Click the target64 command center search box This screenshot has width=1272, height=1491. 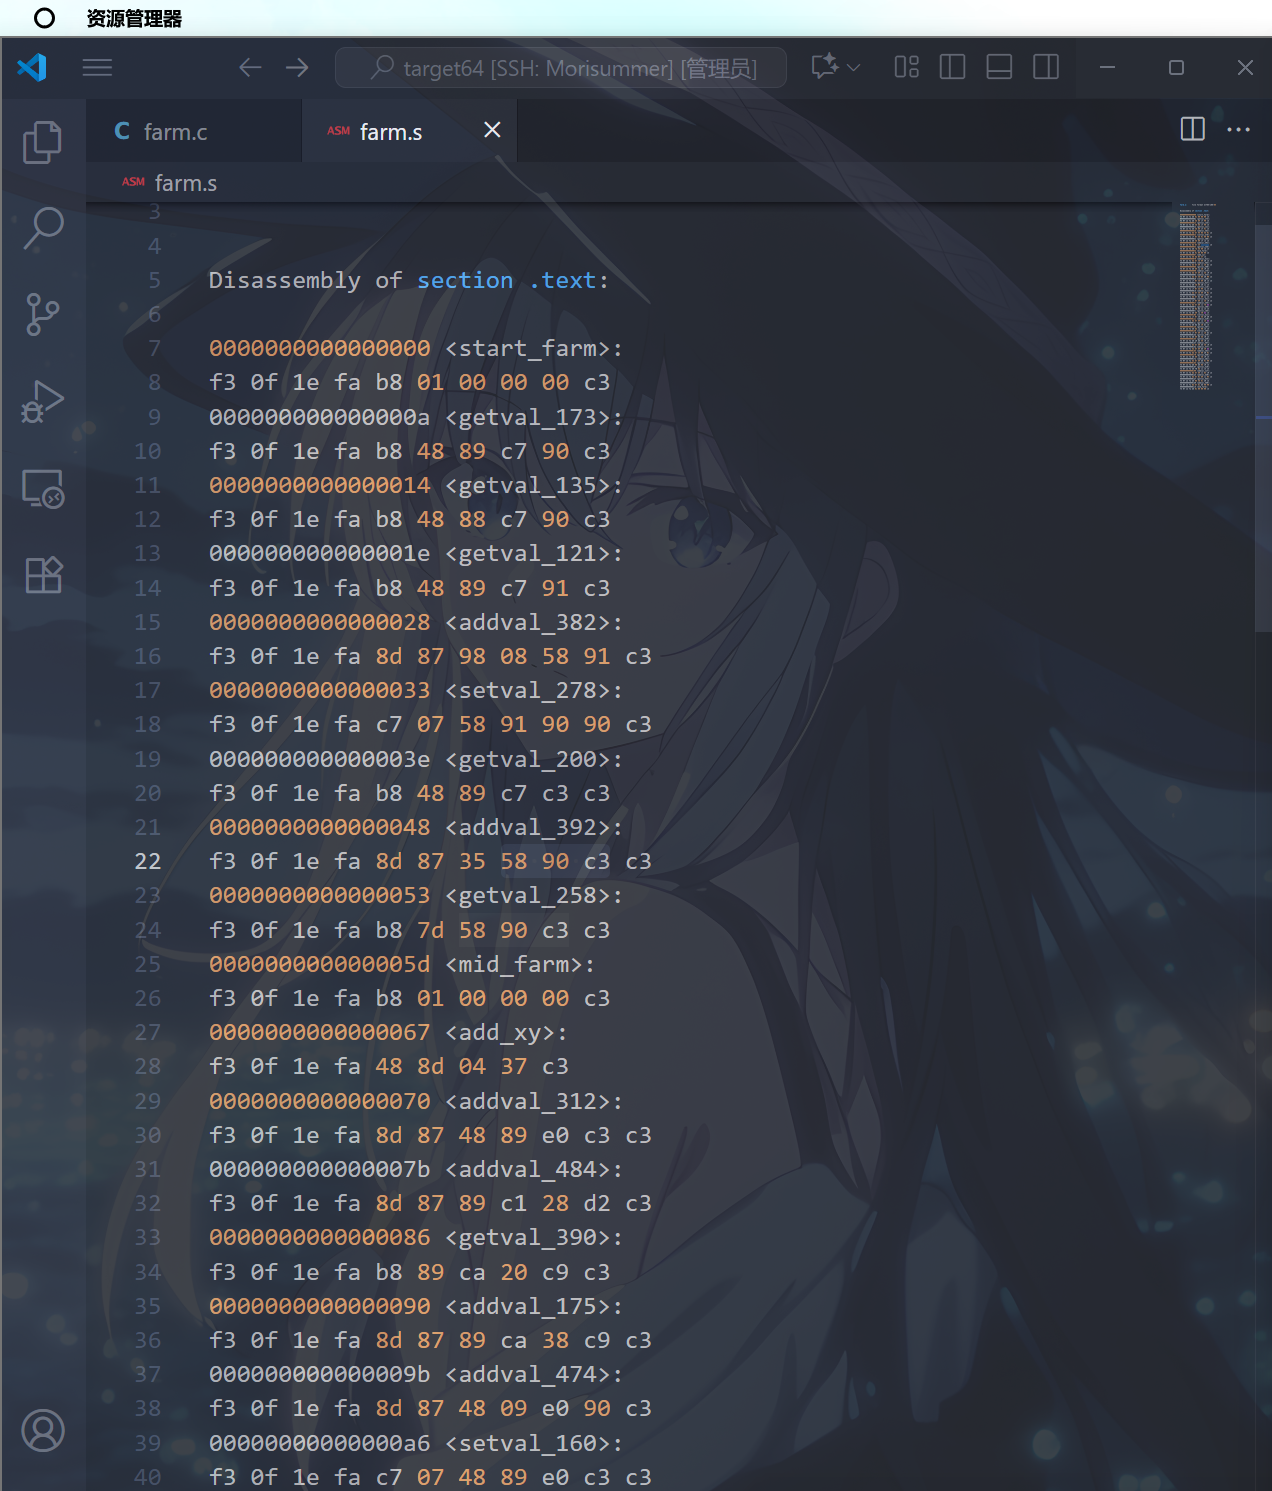coord(561,68)
